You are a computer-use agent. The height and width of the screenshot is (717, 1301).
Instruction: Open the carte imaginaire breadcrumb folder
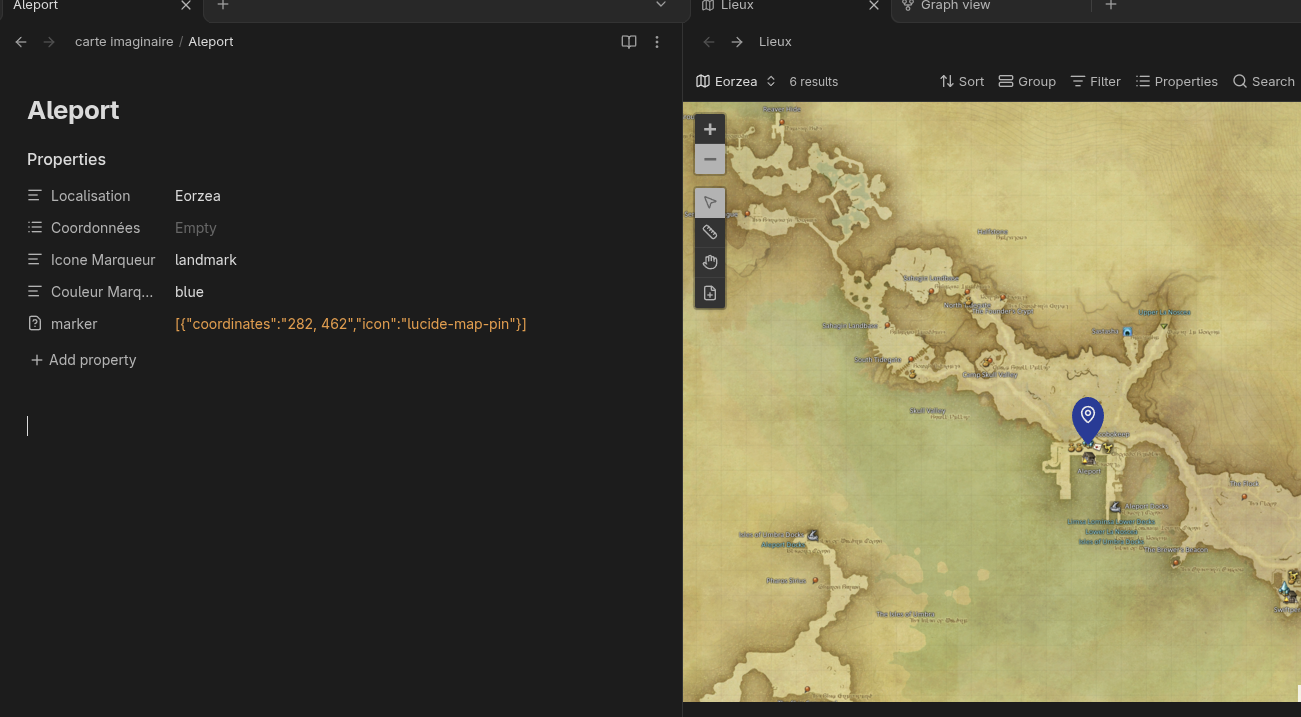tap(124, 42)
